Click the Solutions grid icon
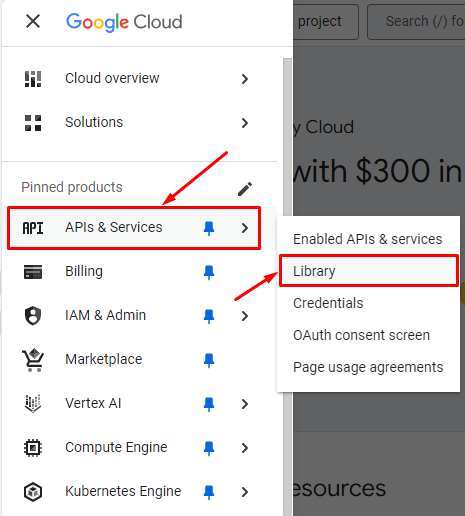 [33, 123]
